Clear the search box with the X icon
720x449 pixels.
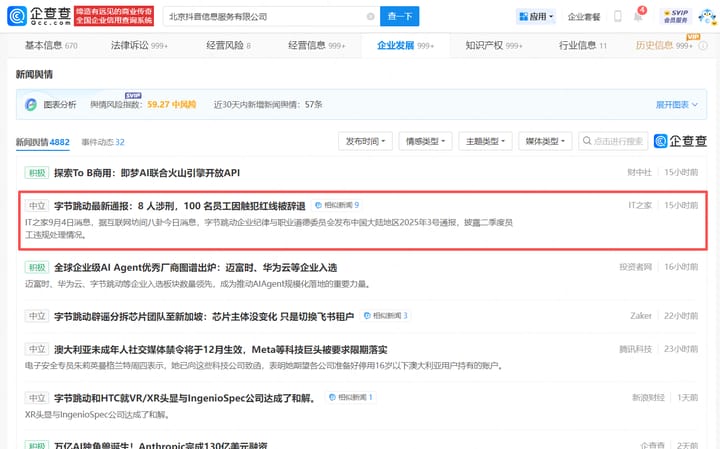[370, 17]
